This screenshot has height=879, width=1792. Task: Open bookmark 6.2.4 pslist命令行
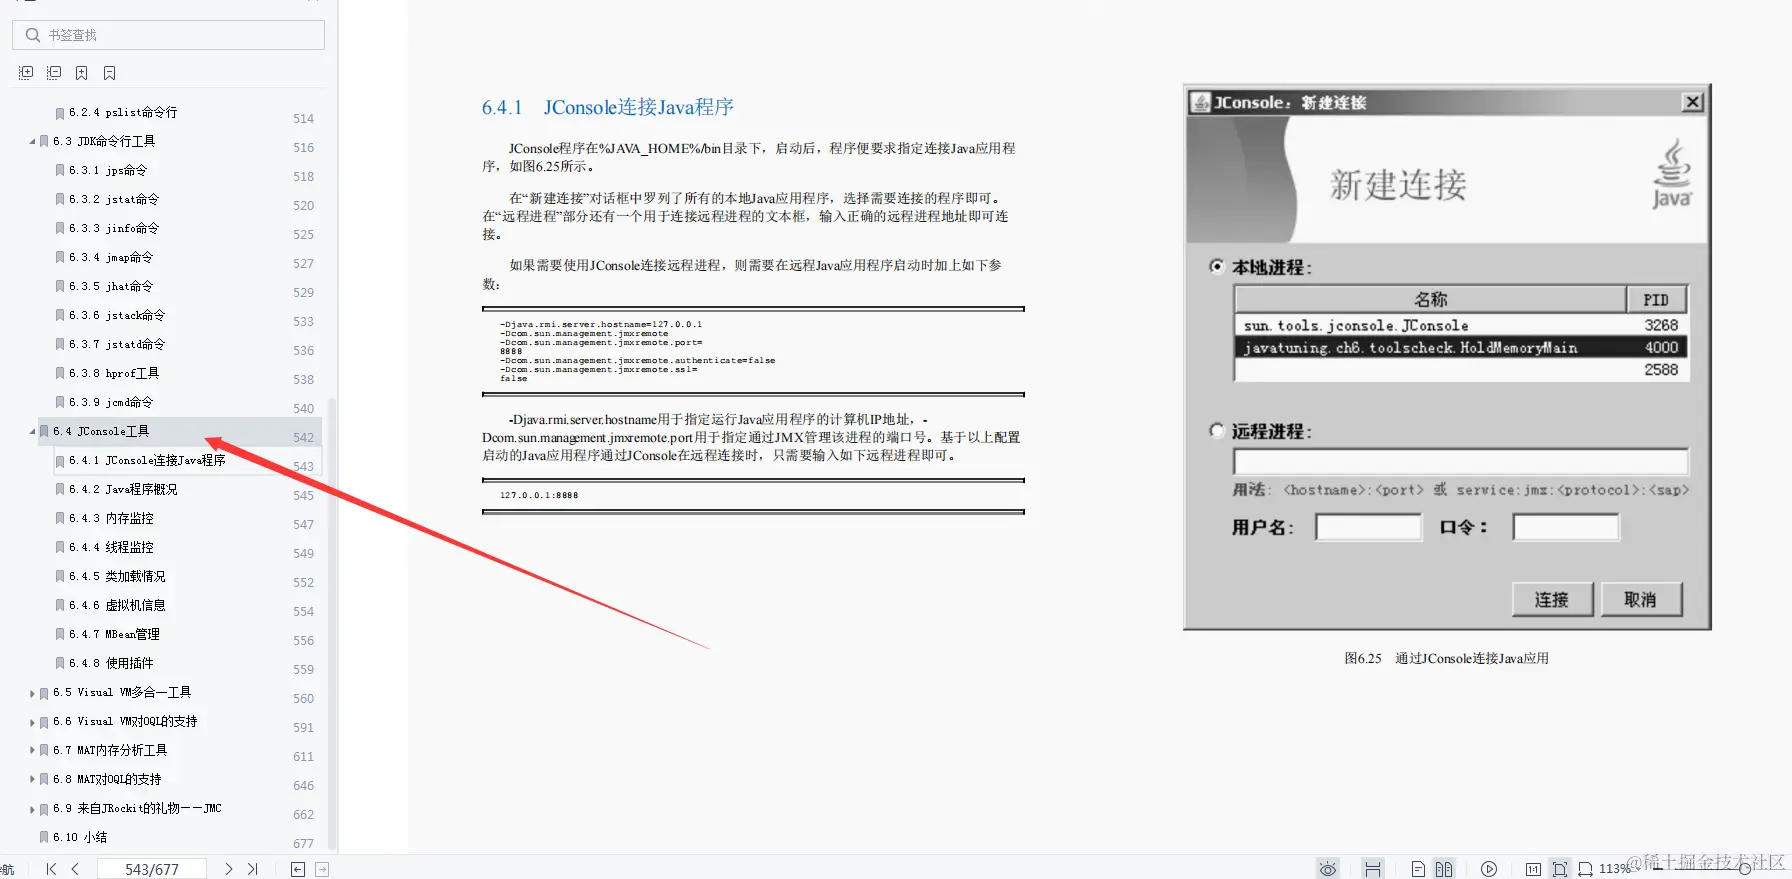coord(123,112)
